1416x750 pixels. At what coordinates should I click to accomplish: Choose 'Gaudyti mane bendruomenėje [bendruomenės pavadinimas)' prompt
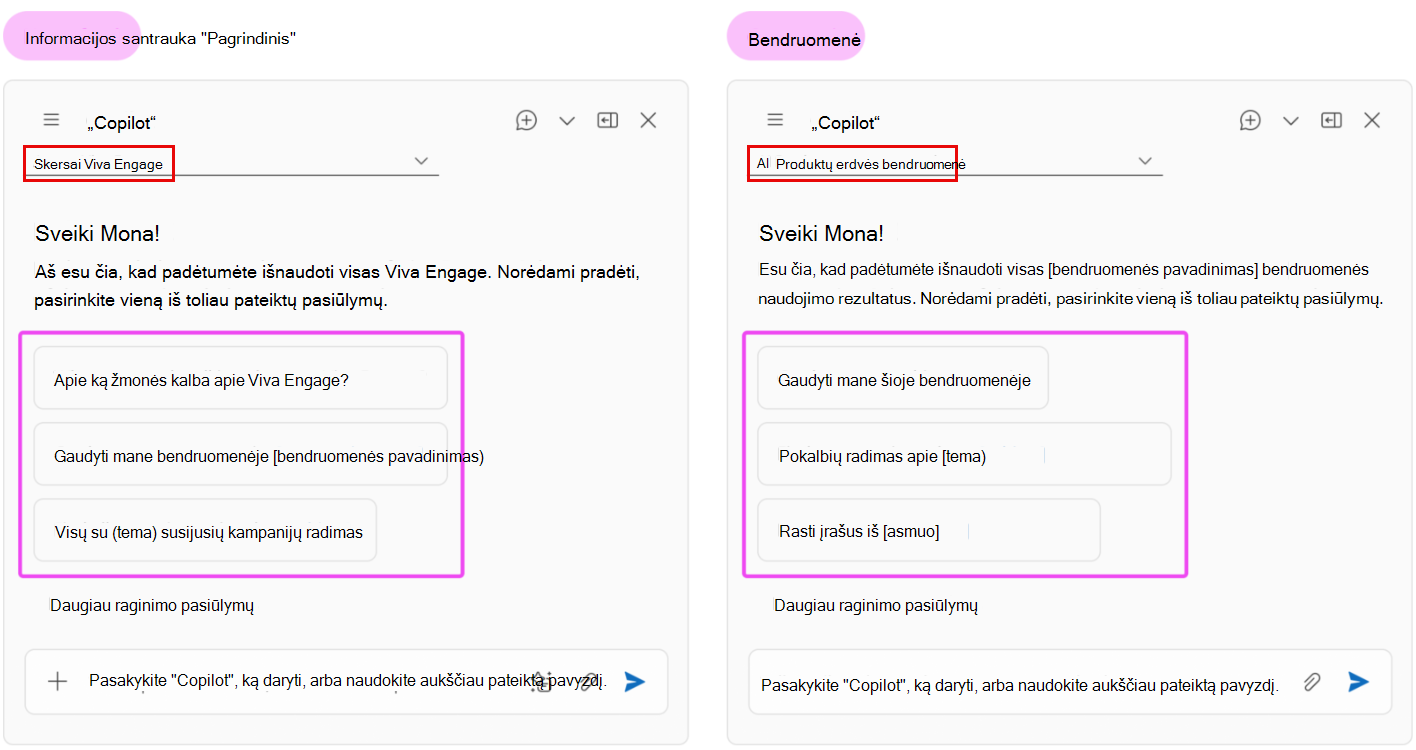click(x=240, y=455)
